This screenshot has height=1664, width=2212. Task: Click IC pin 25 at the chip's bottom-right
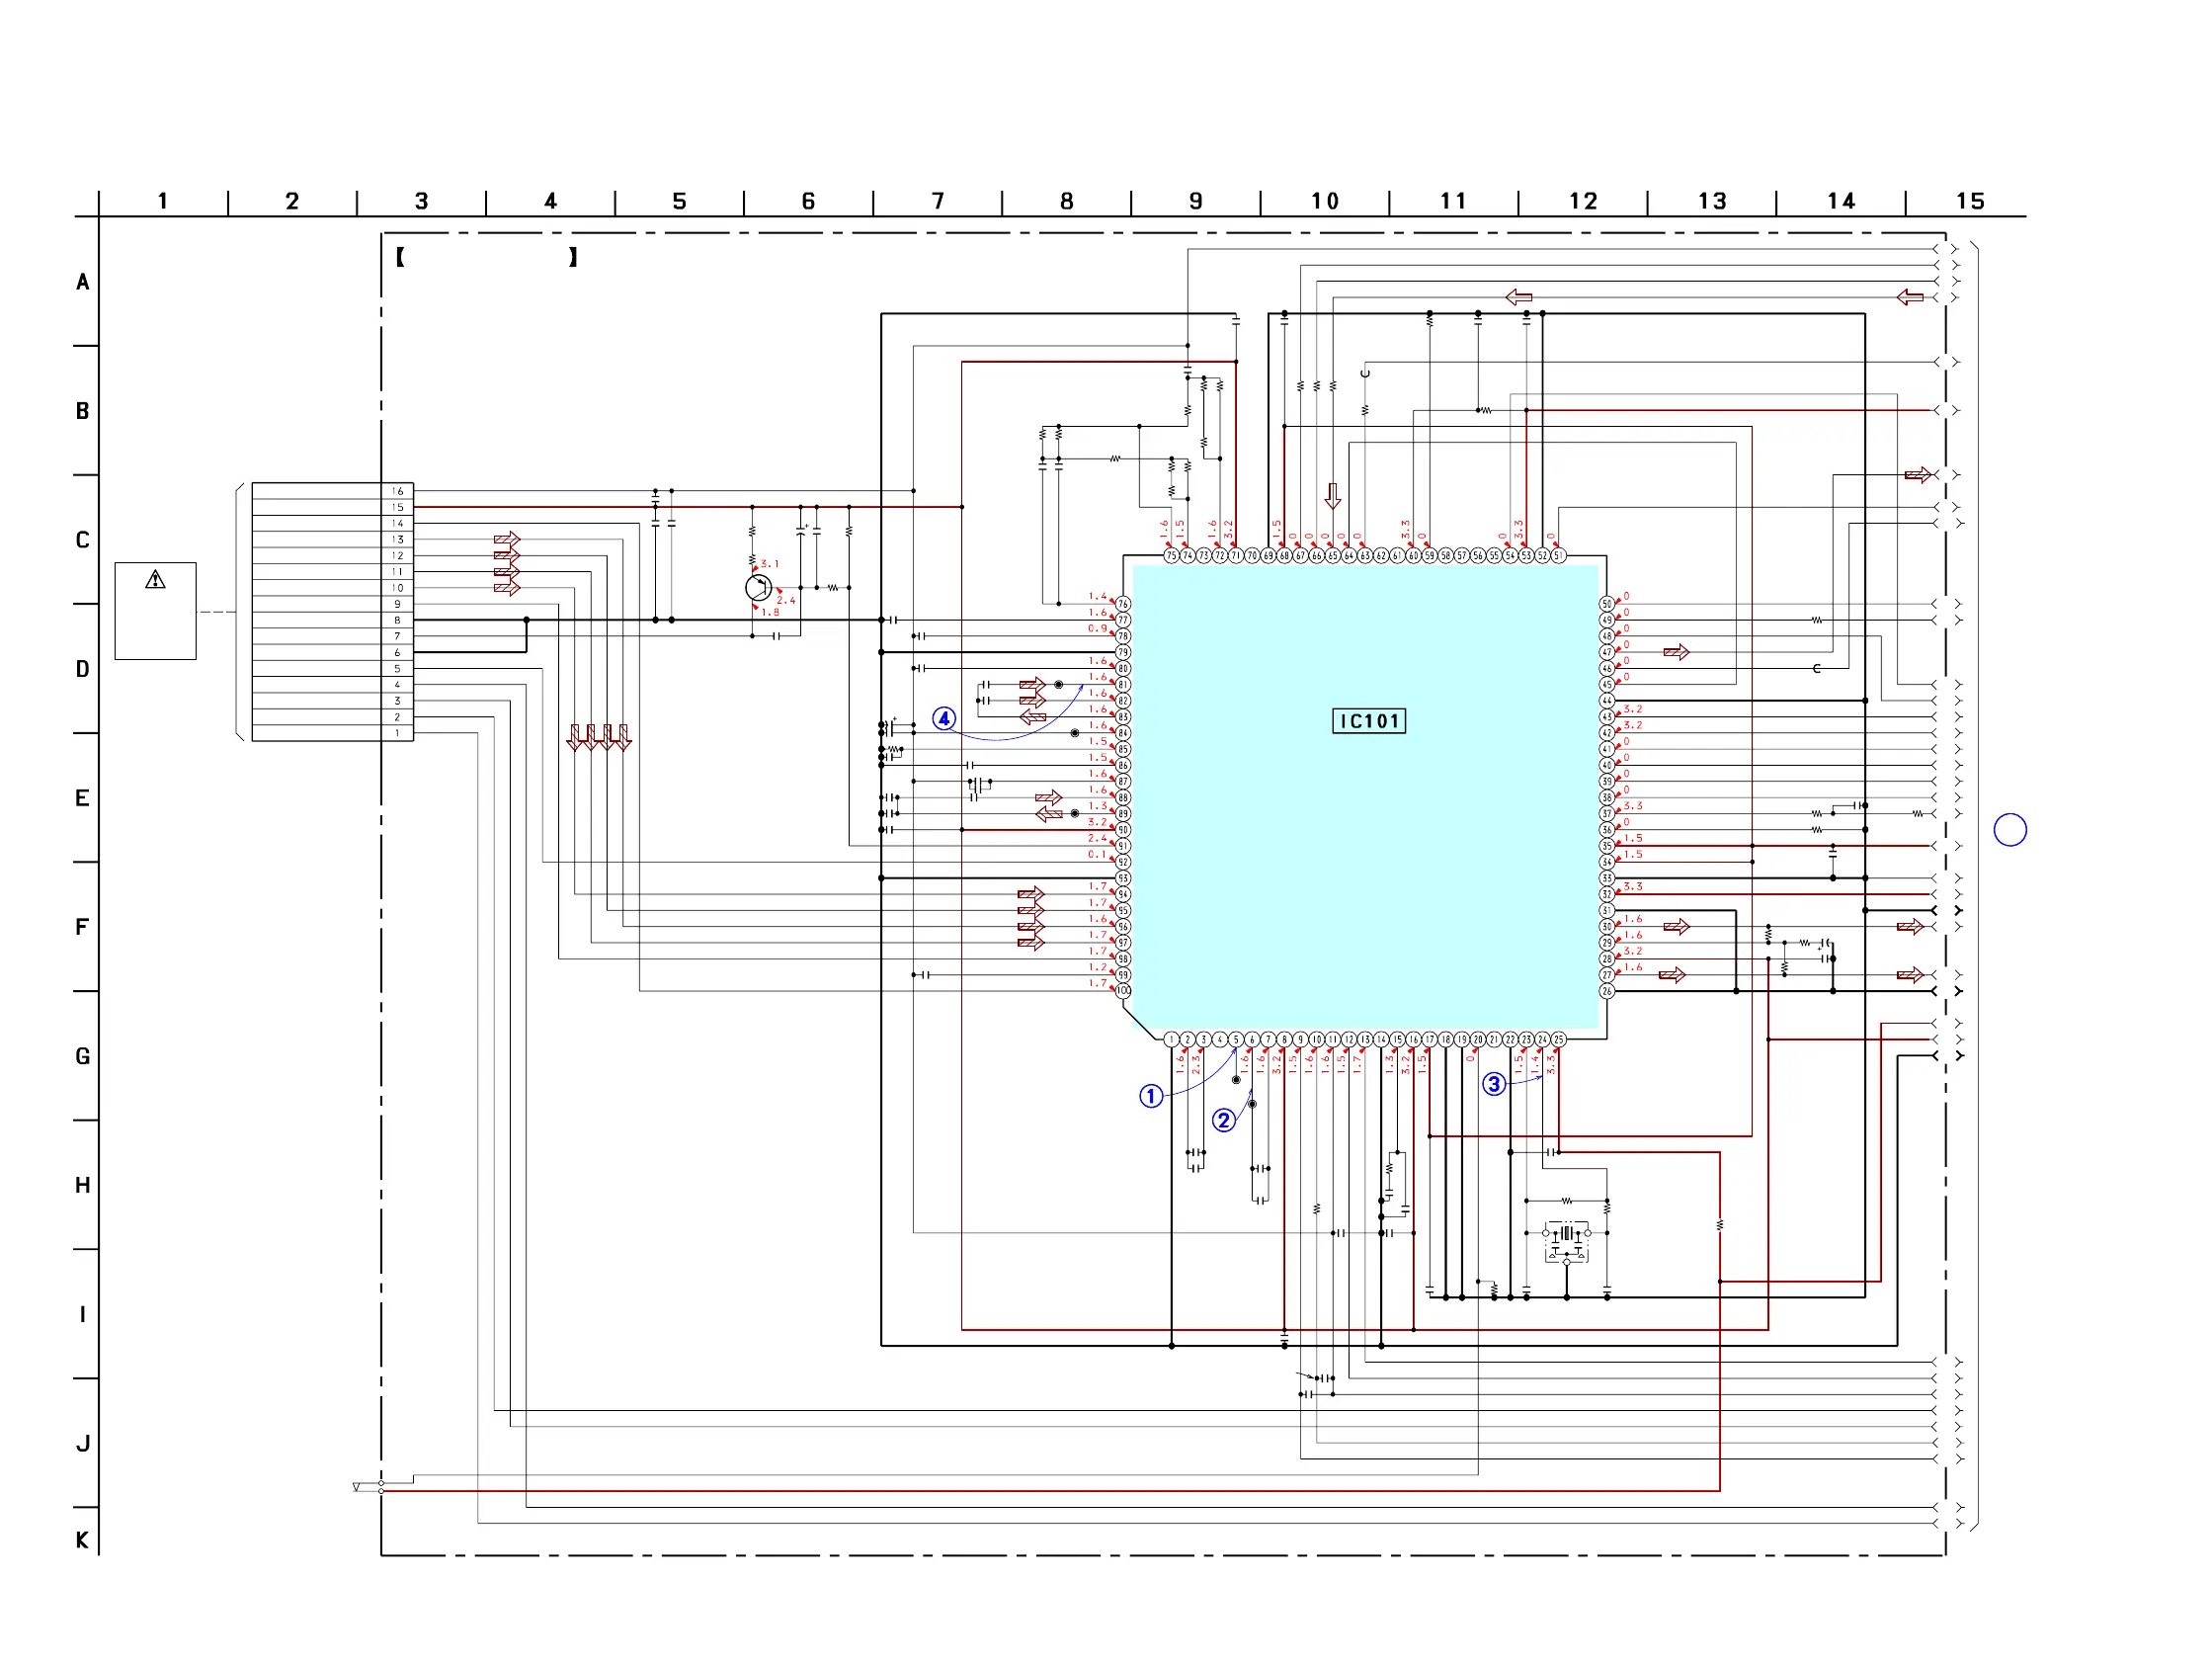pos(1558,1040)
